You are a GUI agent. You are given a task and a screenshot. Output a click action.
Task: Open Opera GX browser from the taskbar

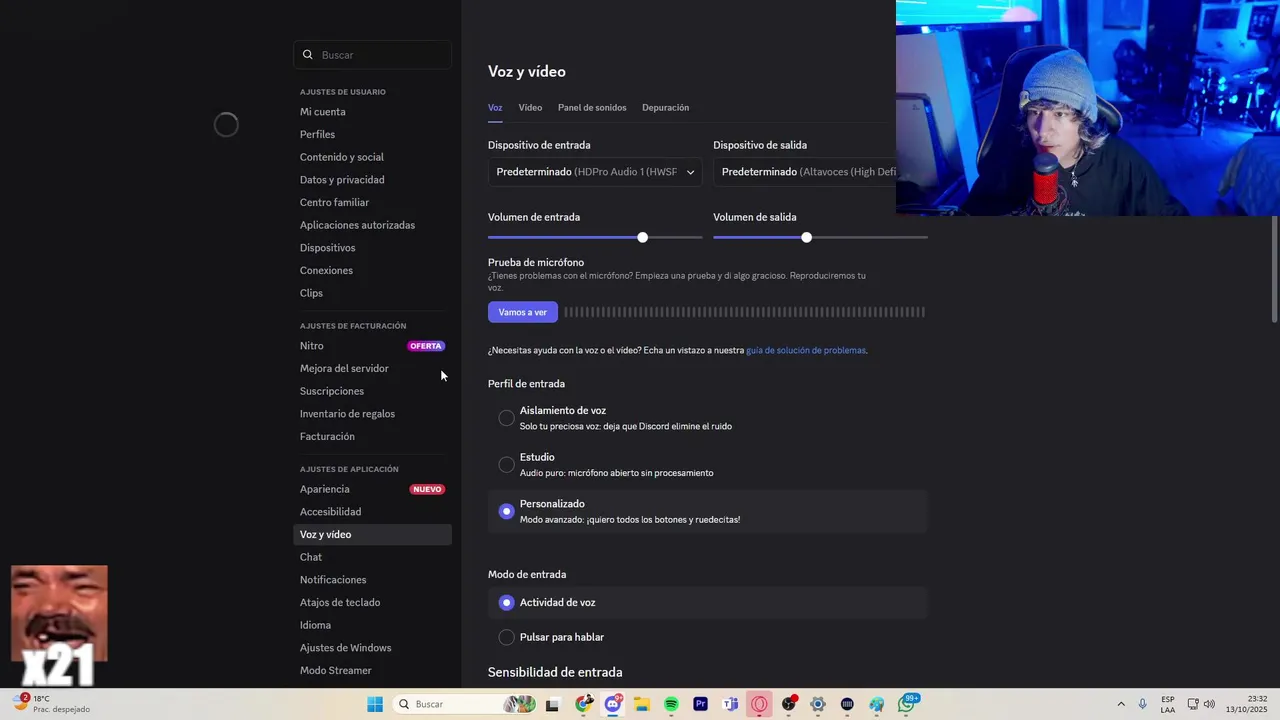[x=759, y=704]
